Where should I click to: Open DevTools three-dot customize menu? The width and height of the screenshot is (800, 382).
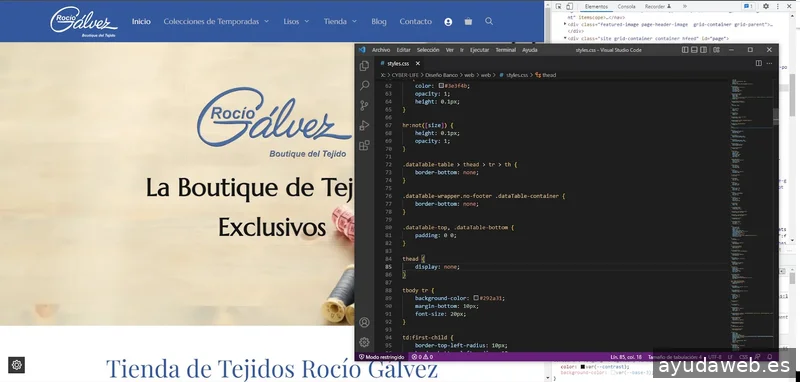(777, 7)
